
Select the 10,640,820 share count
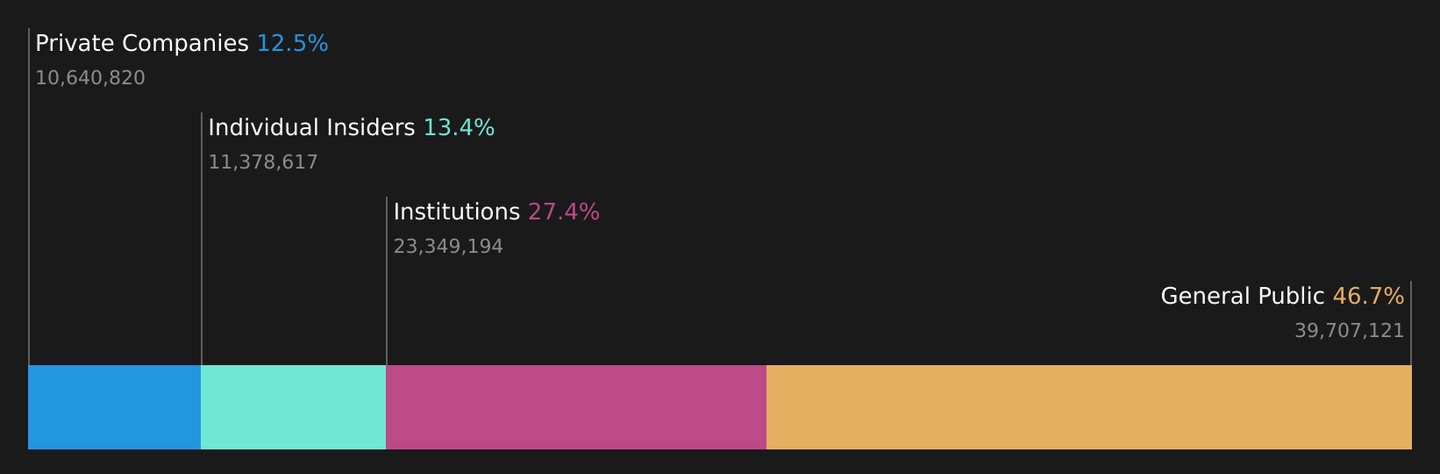(90, 78)
